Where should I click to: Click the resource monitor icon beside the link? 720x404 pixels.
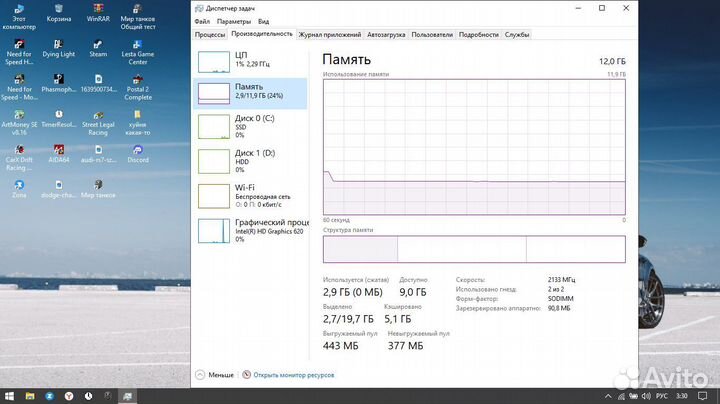(x=247, y=375)
